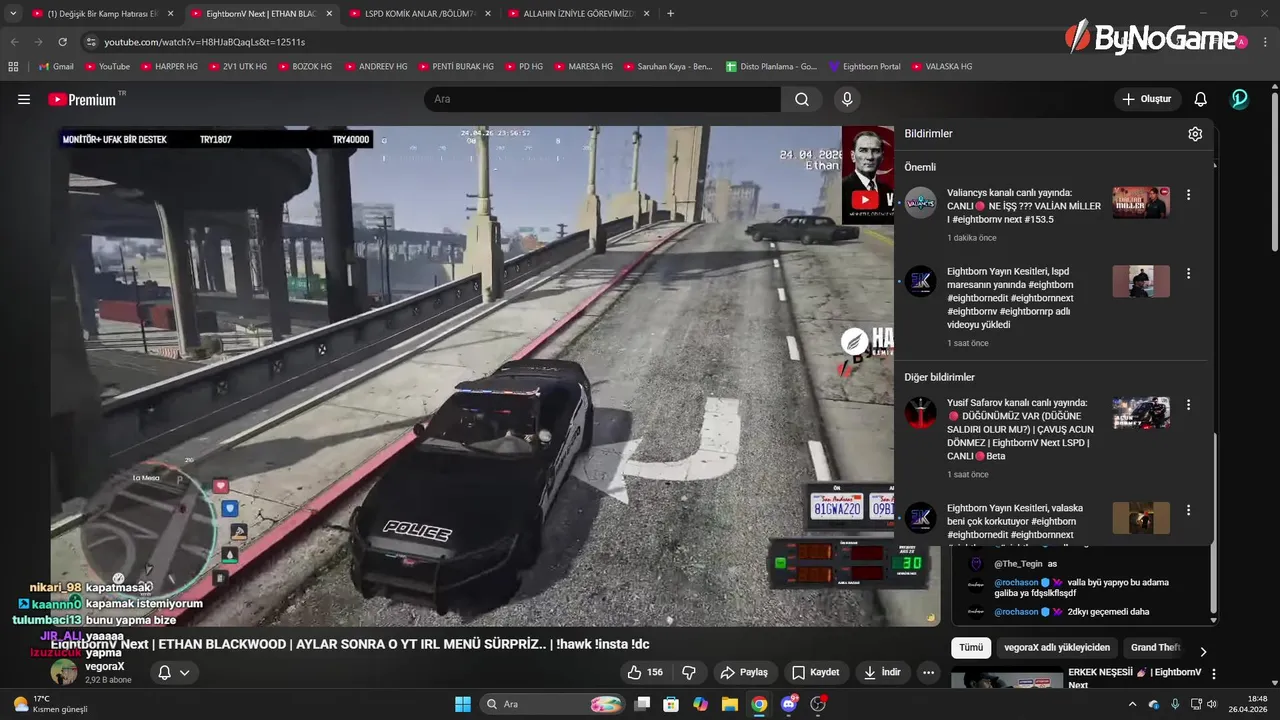Expand the subscription bell dropdown
The height and width of the screenshot is (720, 1280).
(184, 673)
